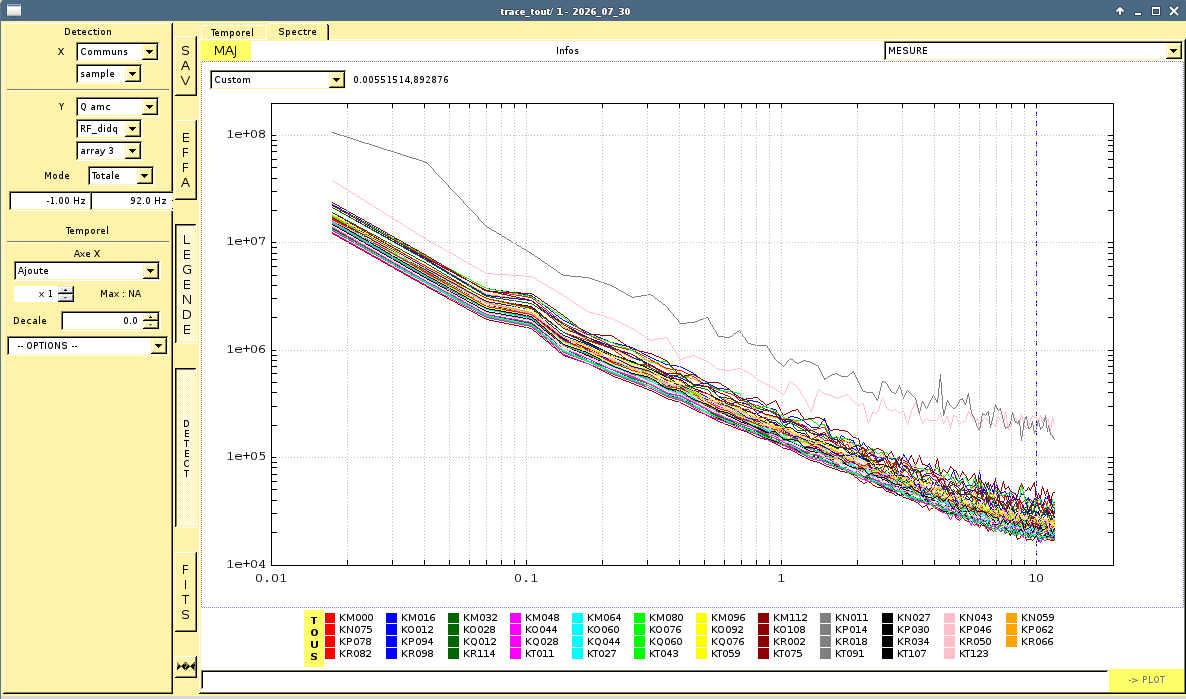Open the -- OPTIONS -- dropdown

tap(87, 346)
